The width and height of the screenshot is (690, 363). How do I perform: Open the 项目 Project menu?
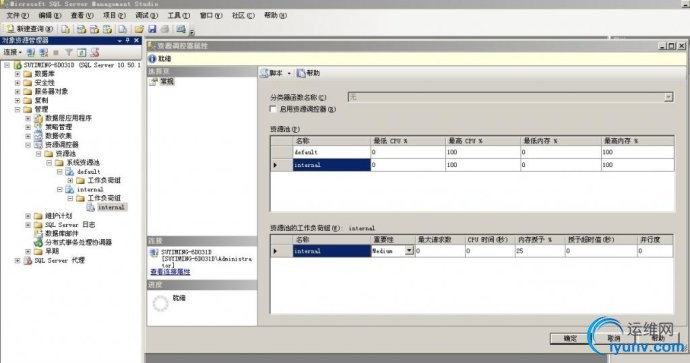click(114, 15)
